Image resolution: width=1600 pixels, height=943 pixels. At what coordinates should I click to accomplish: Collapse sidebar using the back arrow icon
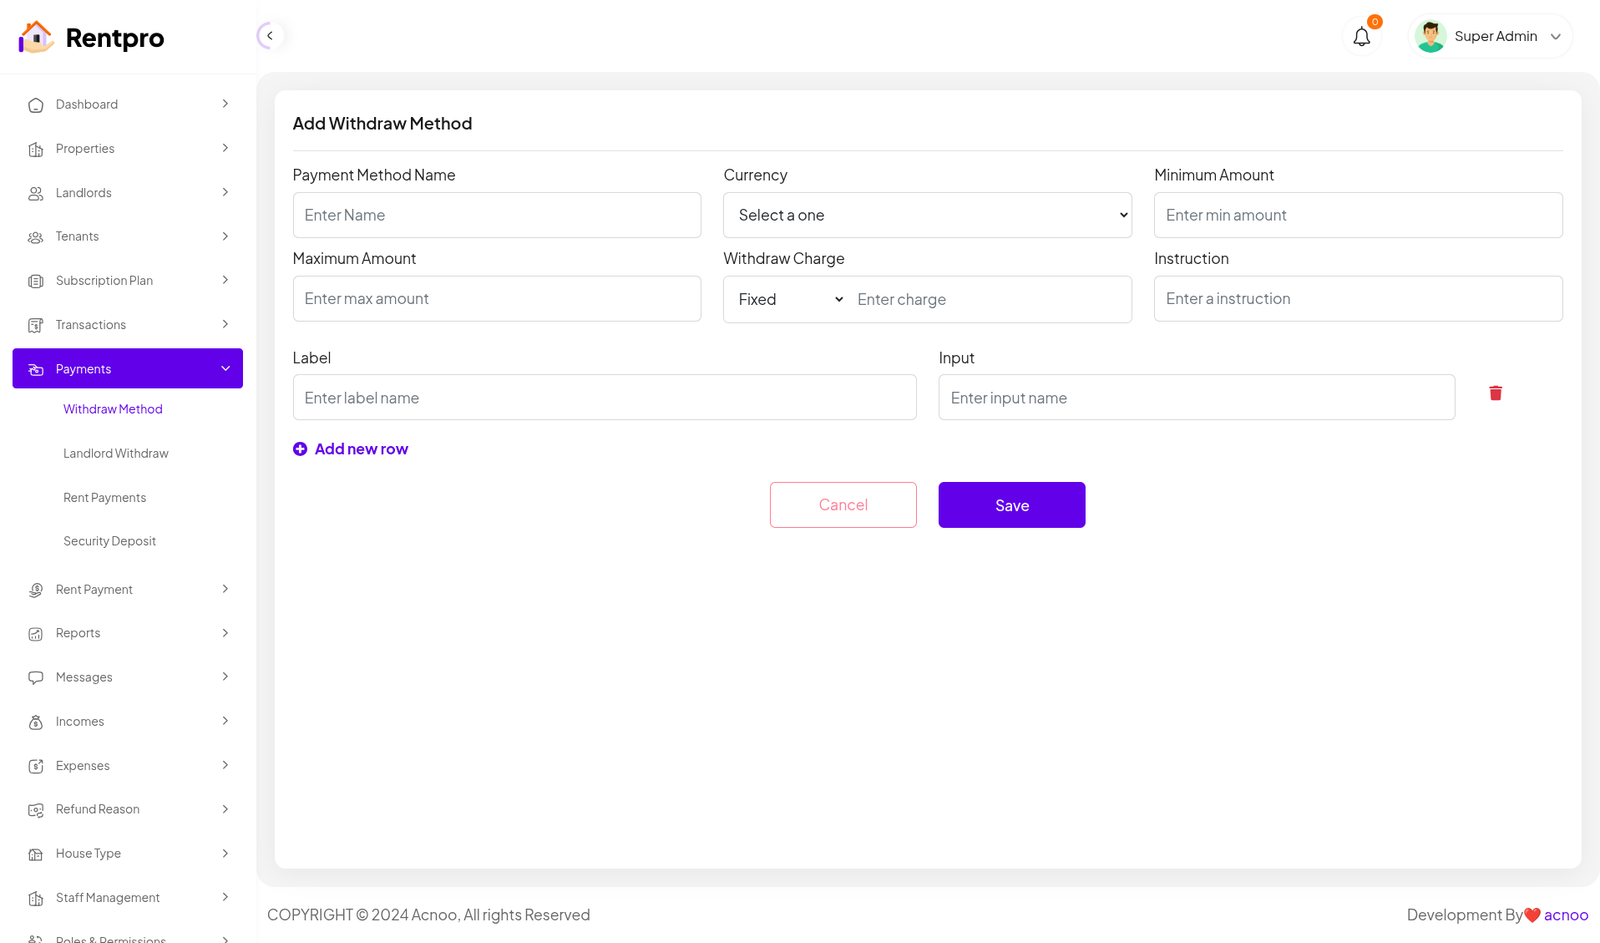269,36
